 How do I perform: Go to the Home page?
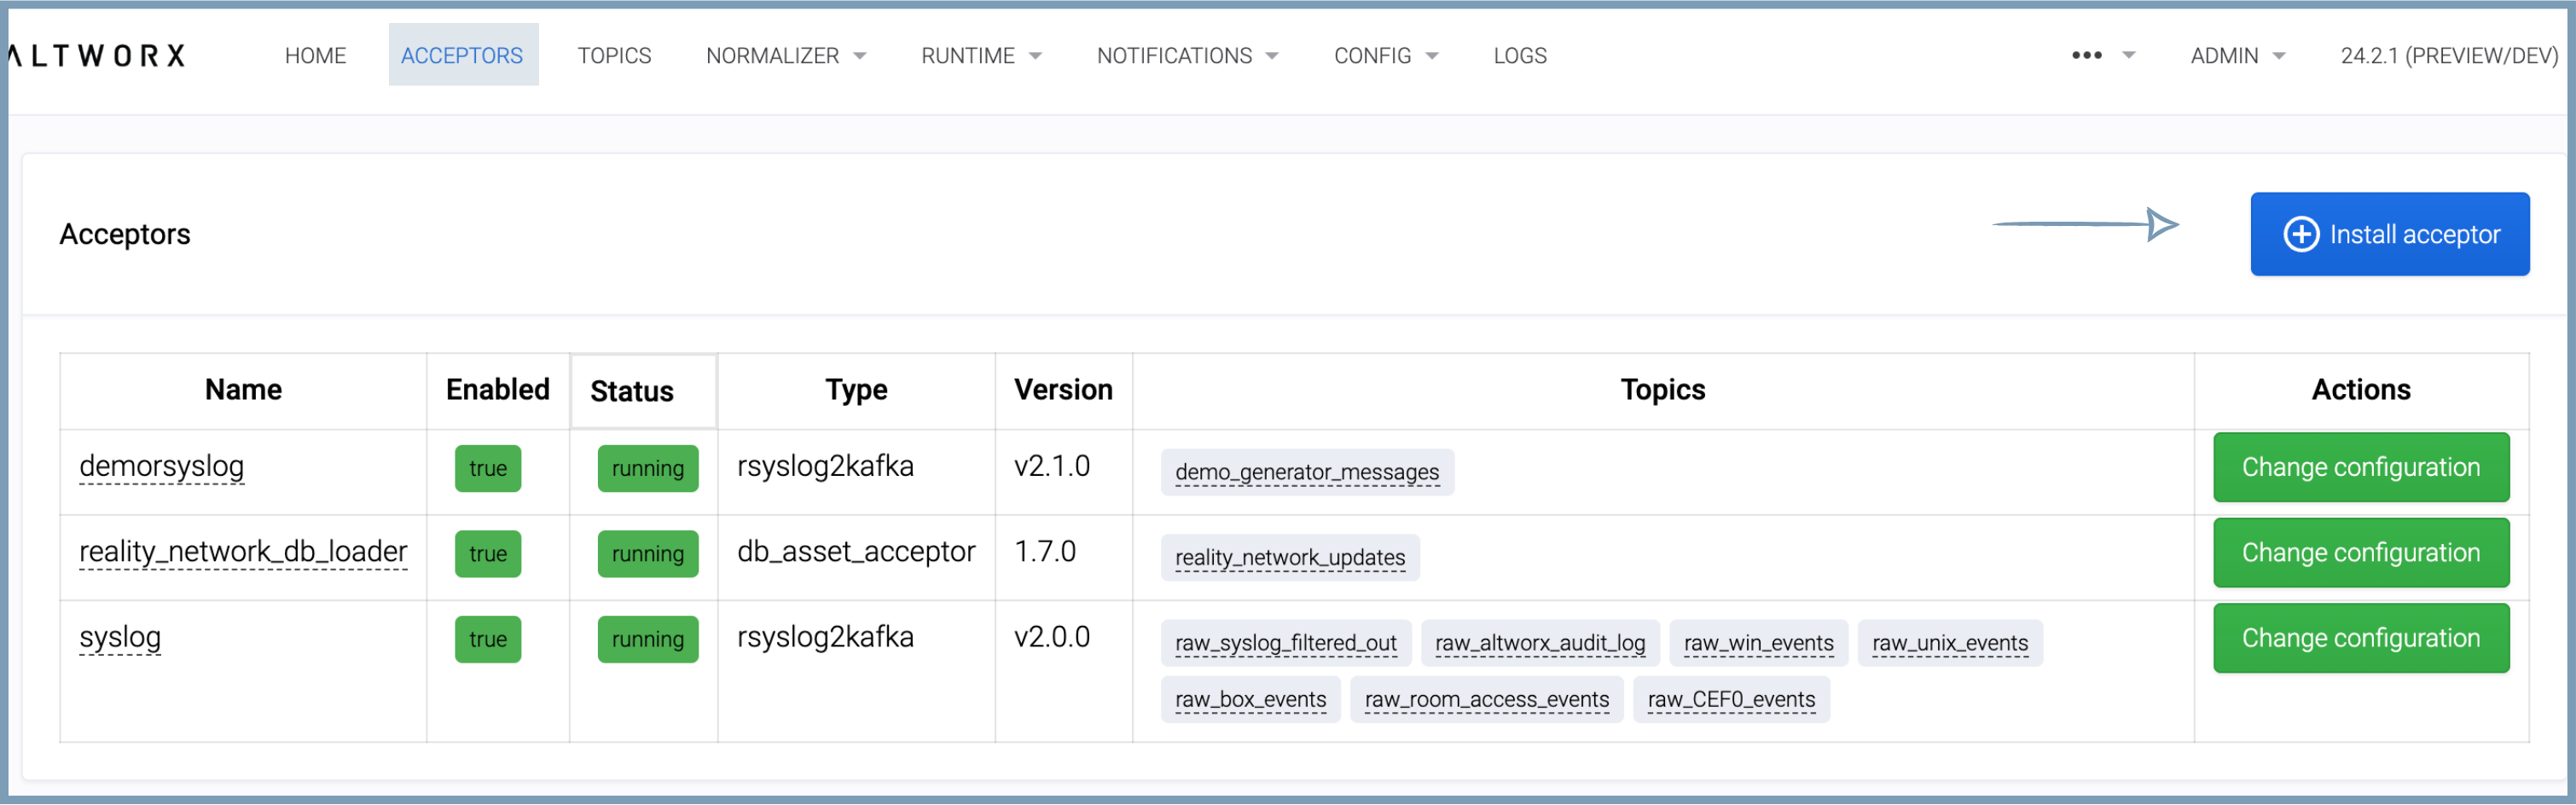coord(315,56)
